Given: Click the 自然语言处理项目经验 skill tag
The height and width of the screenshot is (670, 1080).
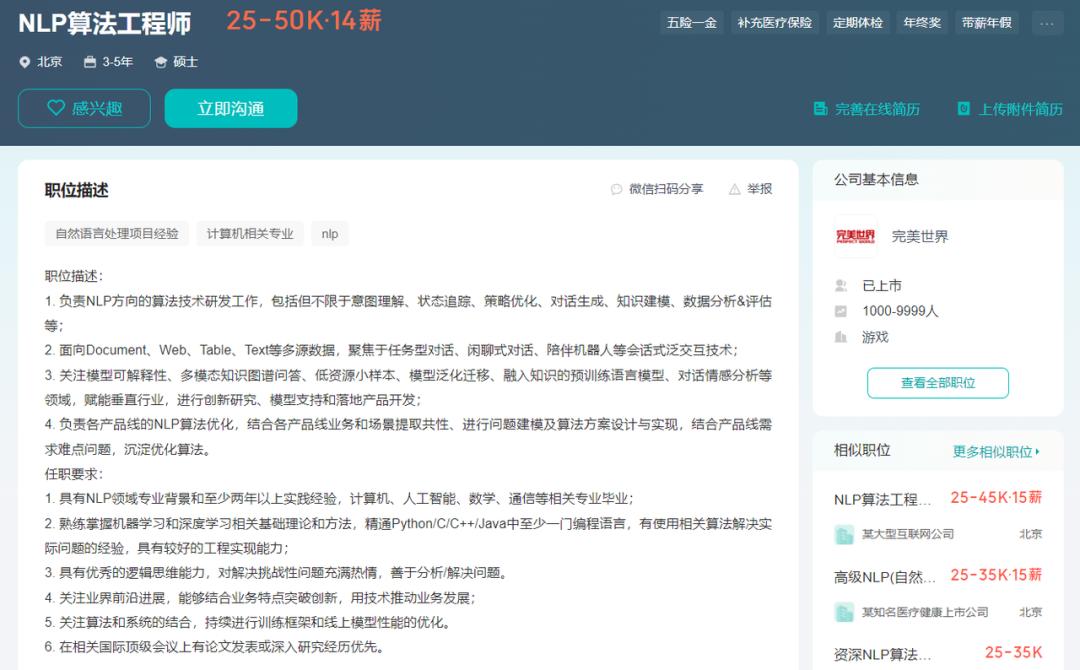Looking at the screenshot, I should pyautogui.click(x=117, y=233).
